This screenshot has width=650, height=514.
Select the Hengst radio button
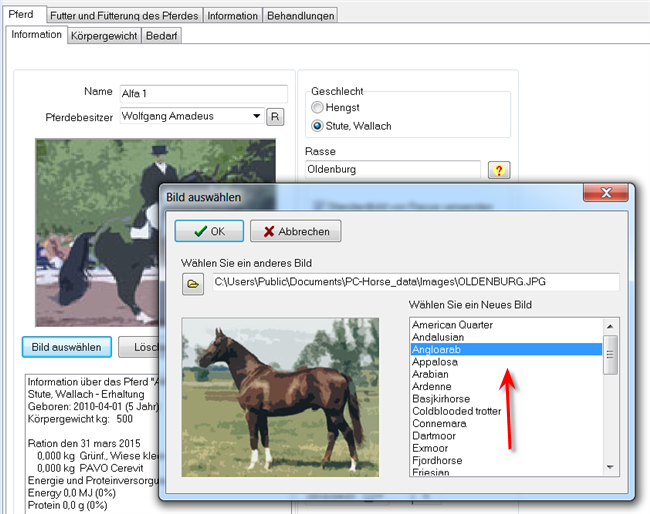pos(317,107)
